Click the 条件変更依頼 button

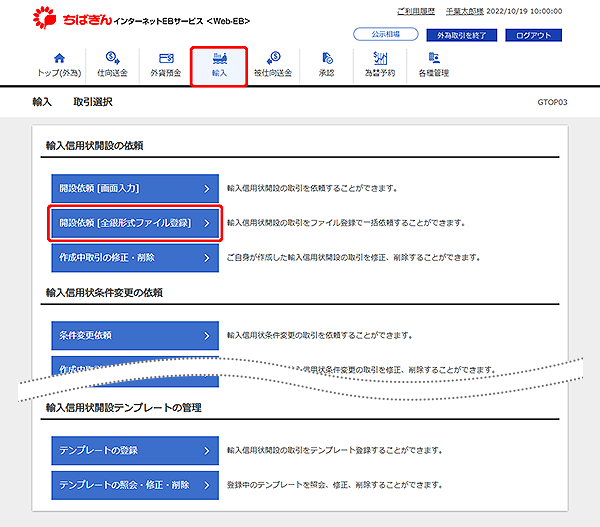tap(135, 336)
